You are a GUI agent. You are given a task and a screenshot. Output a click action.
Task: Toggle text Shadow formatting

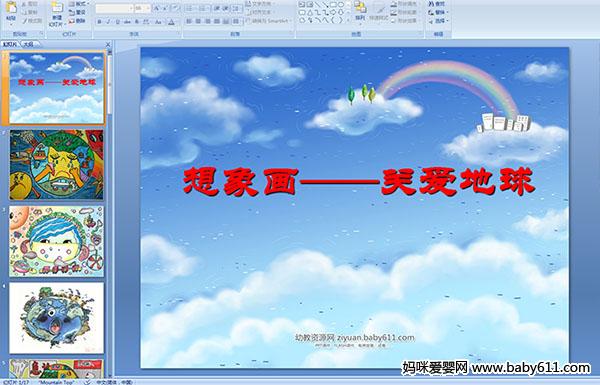tap(137, 22)
